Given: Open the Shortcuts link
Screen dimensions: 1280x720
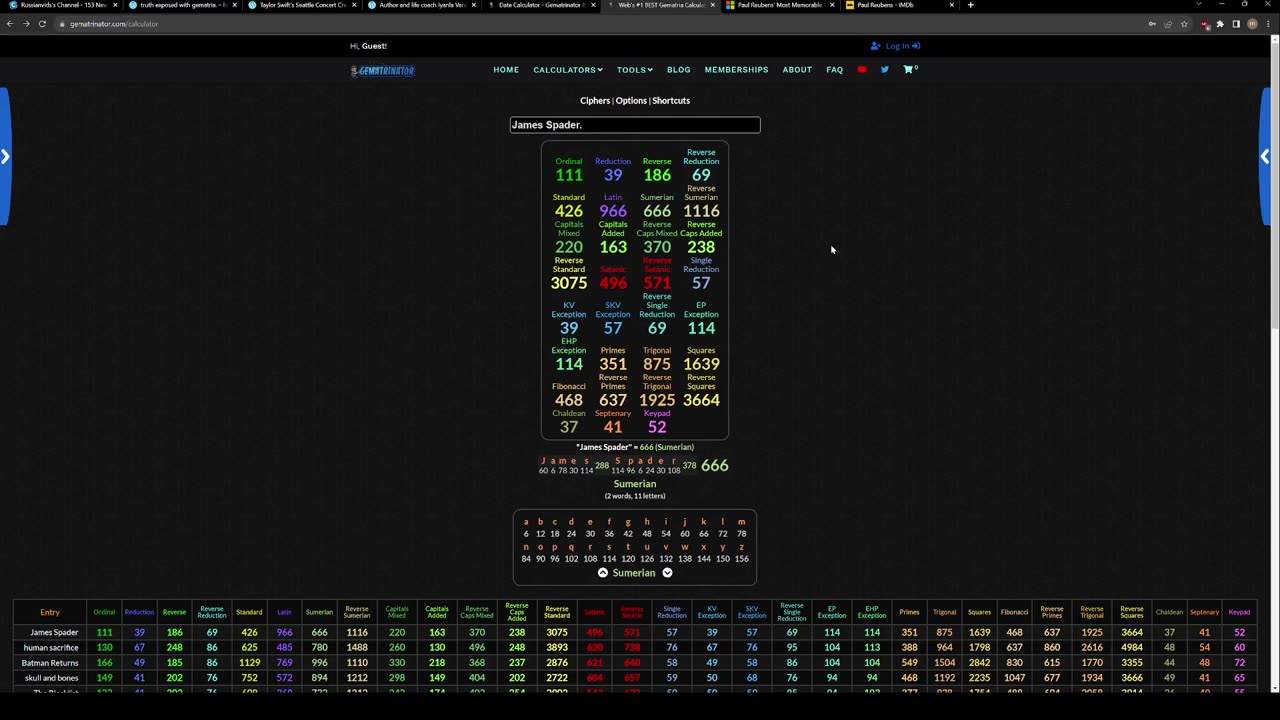Looking at the screenshot, I should coord(671,101).
